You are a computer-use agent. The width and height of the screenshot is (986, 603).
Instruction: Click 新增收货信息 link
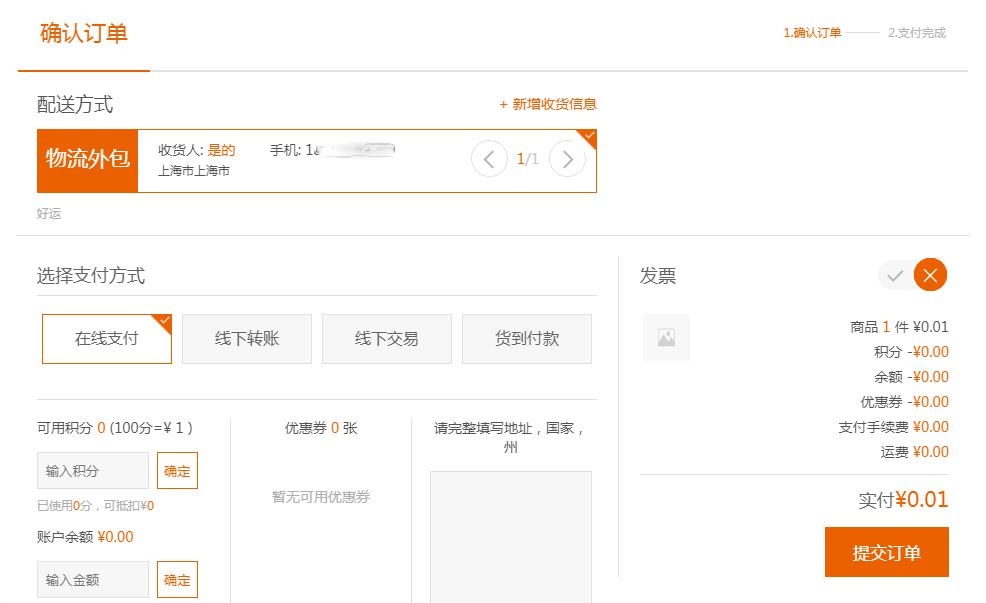point(548,104)
